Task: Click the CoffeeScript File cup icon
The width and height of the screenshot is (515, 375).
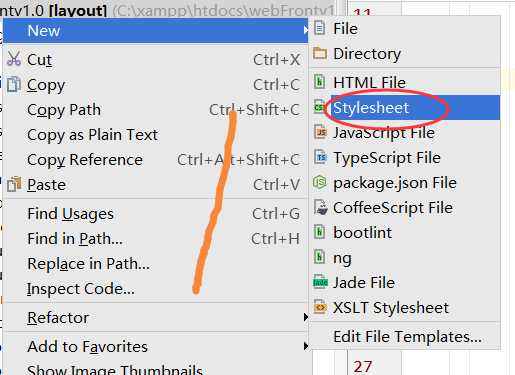Action: (x=321, y=207)
